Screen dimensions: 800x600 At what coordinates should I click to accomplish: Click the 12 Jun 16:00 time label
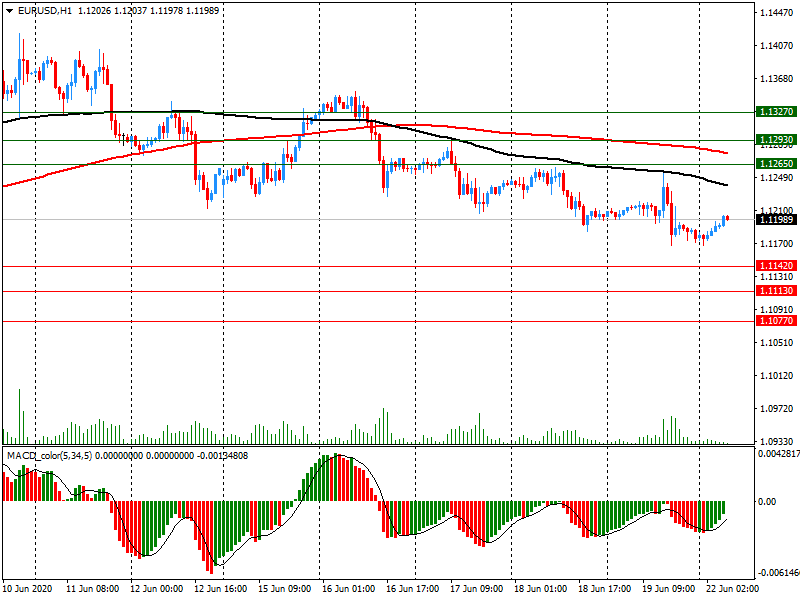[221, 590]
